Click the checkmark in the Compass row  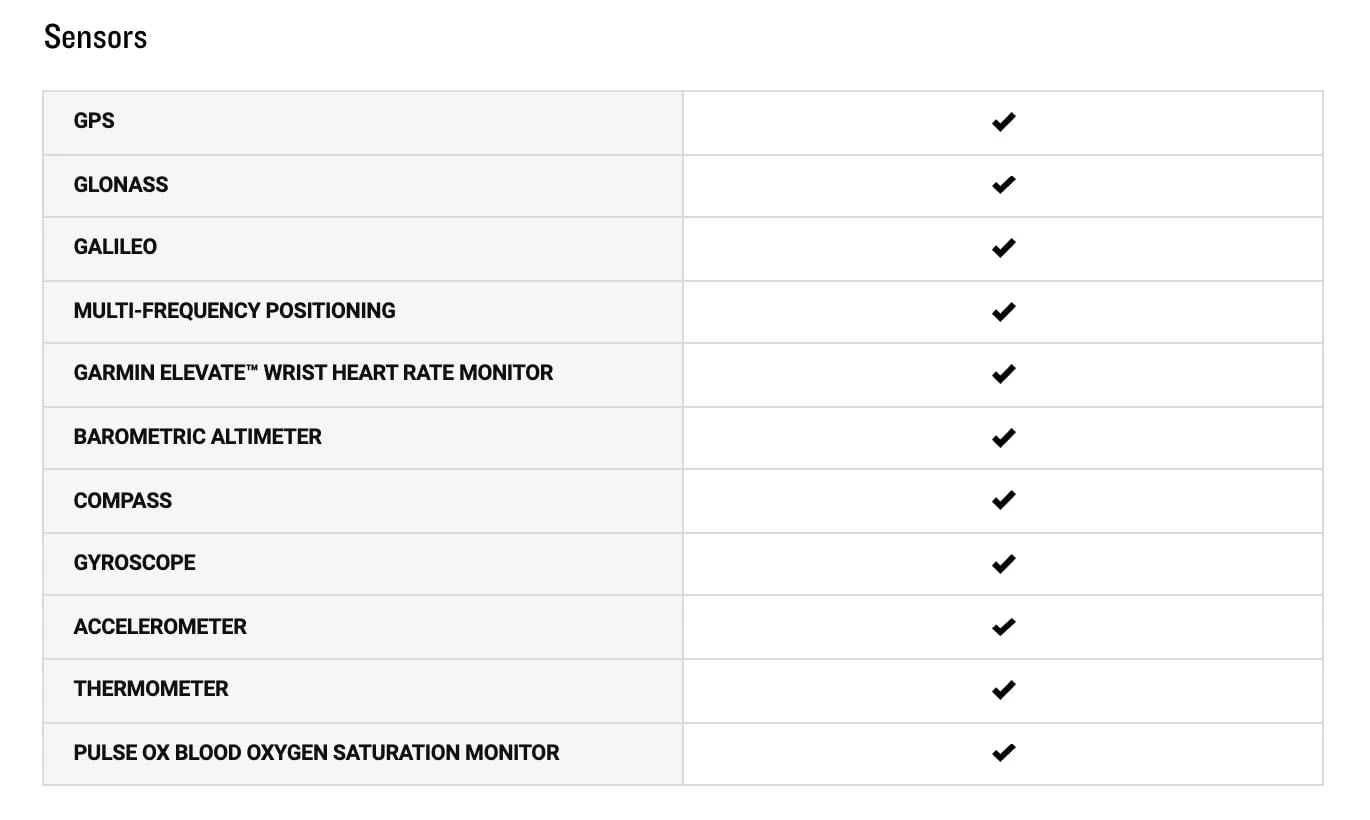pyautogui.click(x=1003, y=500)
